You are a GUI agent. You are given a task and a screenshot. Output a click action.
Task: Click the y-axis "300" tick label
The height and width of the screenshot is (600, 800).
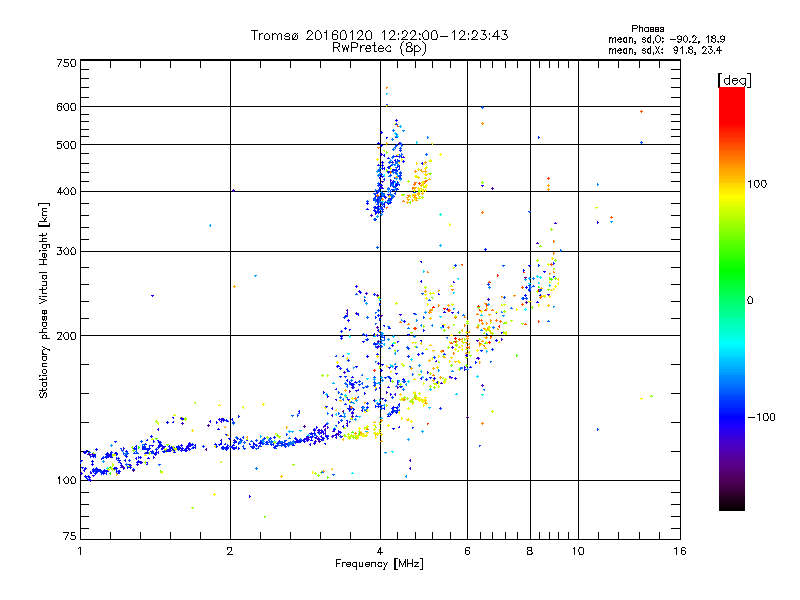pyautogui.click(x=66, y=251)
